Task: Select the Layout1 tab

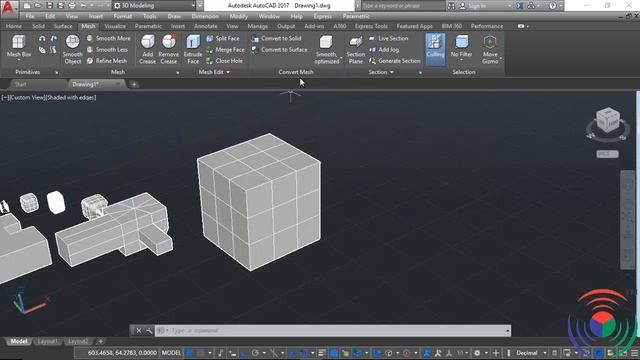Action: [47, 341]
